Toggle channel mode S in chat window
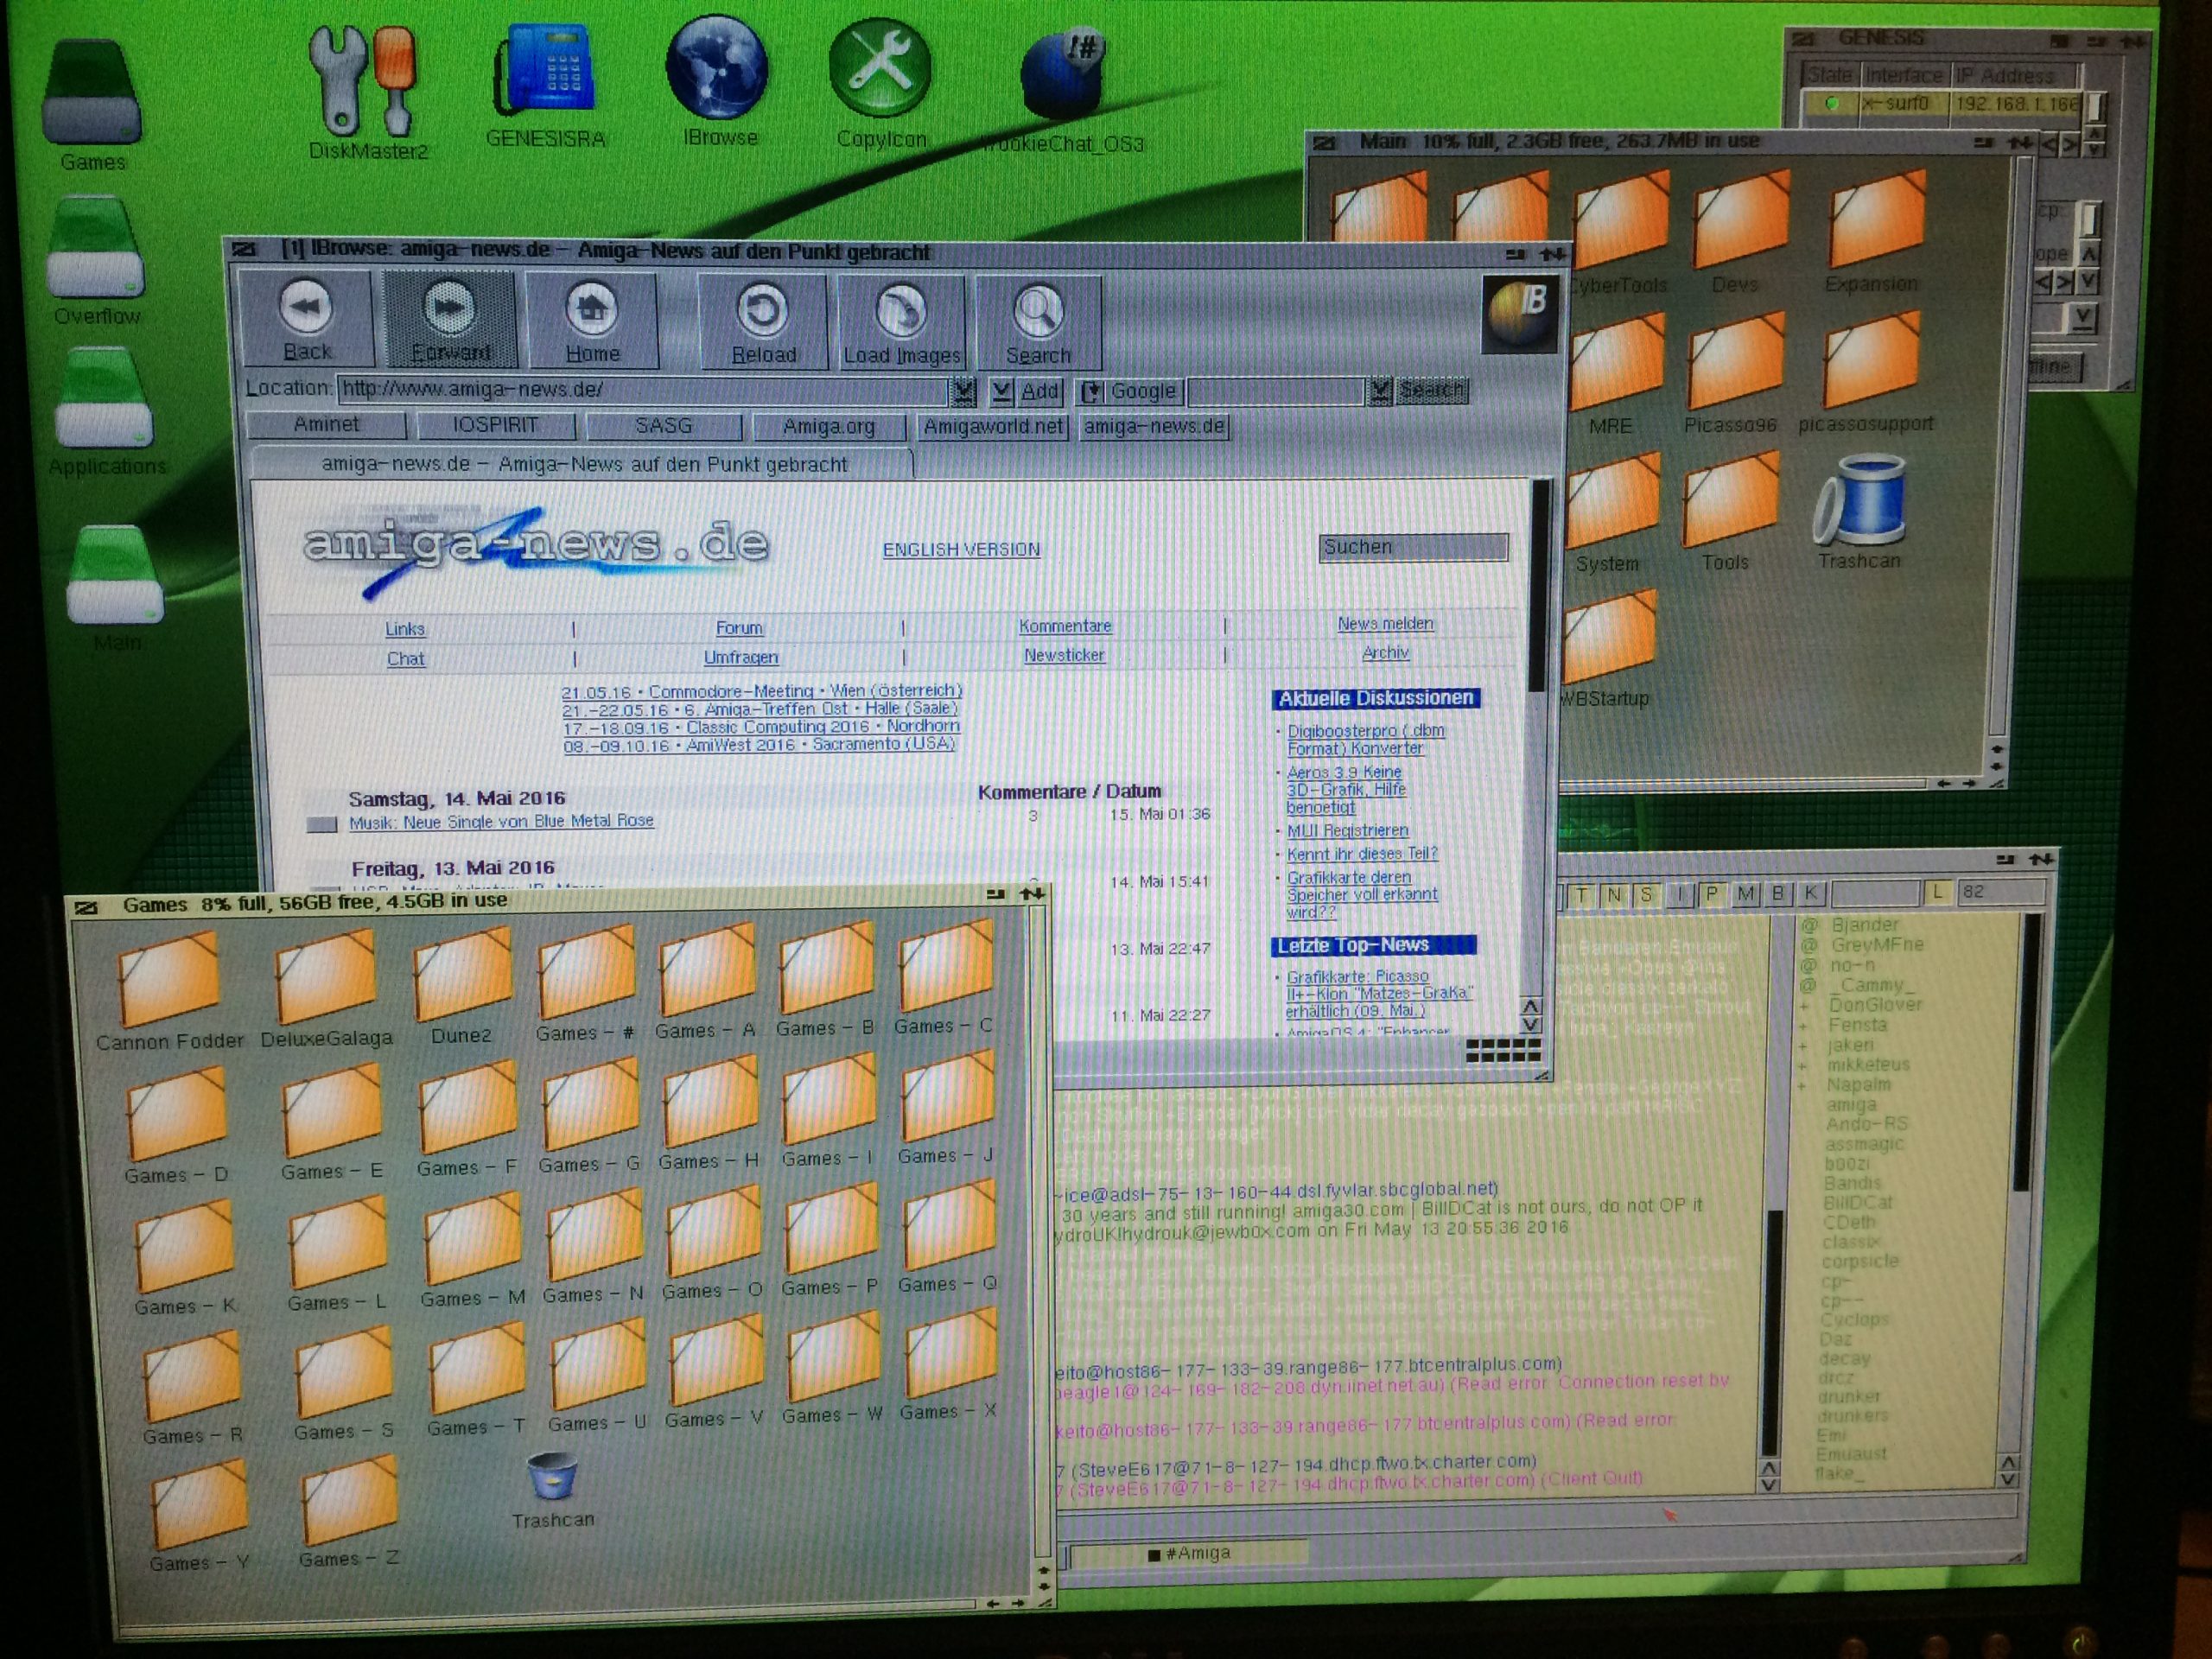Image resolution: width=2212 pixels, height=1659 pixels. pyautogui.click(x=1646, y=895)
